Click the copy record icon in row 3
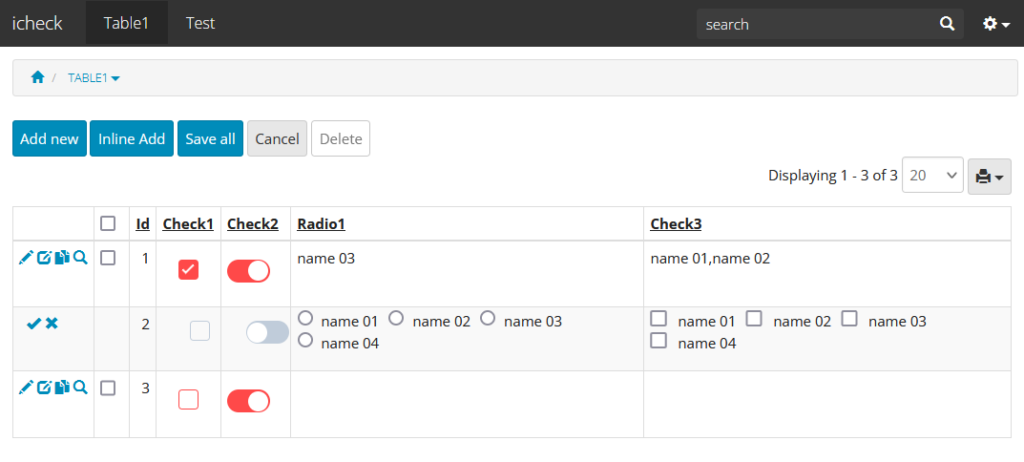The image size is (1024, 462). pyautogui.click(x=62, y=387)
